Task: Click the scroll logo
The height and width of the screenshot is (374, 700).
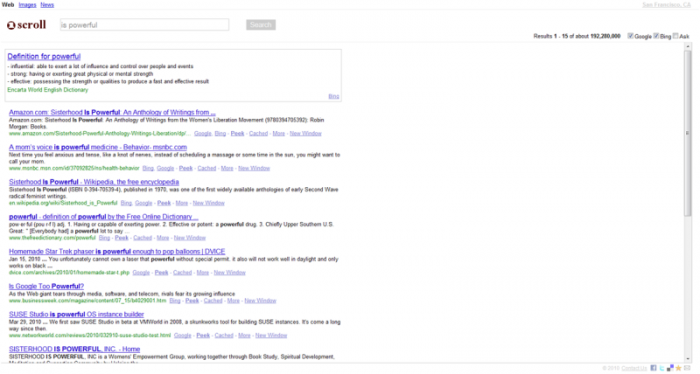Action: pyautogui.click(x=26, y=25)
